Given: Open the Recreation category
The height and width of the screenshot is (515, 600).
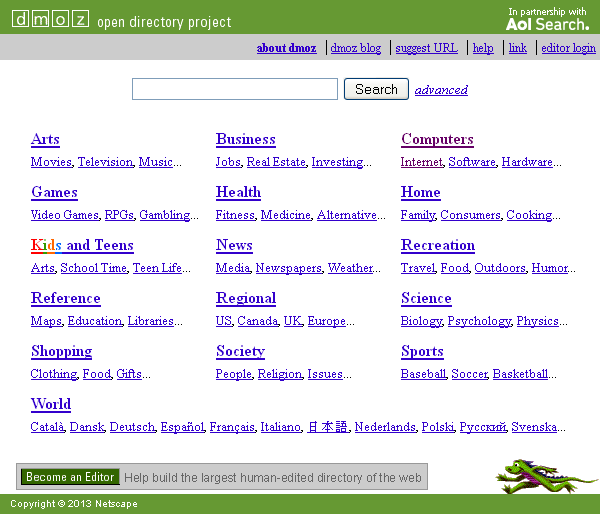Looking at the screenshot, I should [x=438, y=245].
